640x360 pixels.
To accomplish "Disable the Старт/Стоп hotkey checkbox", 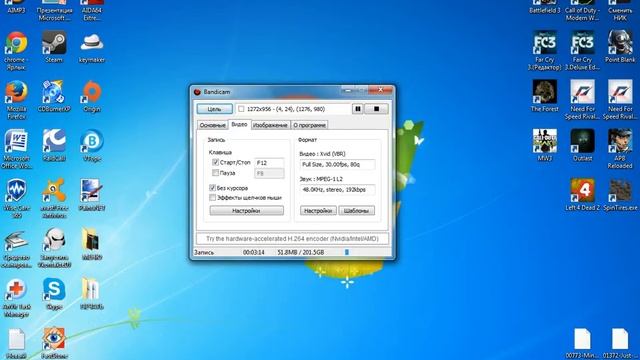I will (215, 162).
